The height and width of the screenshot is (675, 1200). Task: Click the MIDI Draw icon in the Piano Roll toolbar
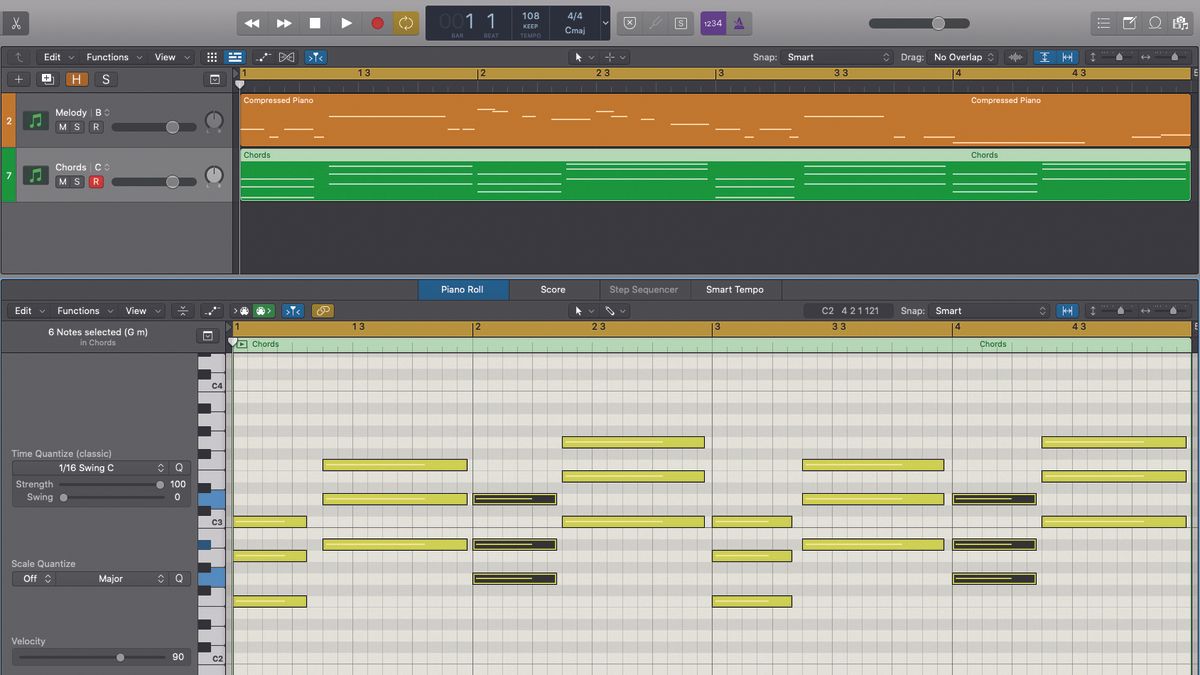[212, 311]
